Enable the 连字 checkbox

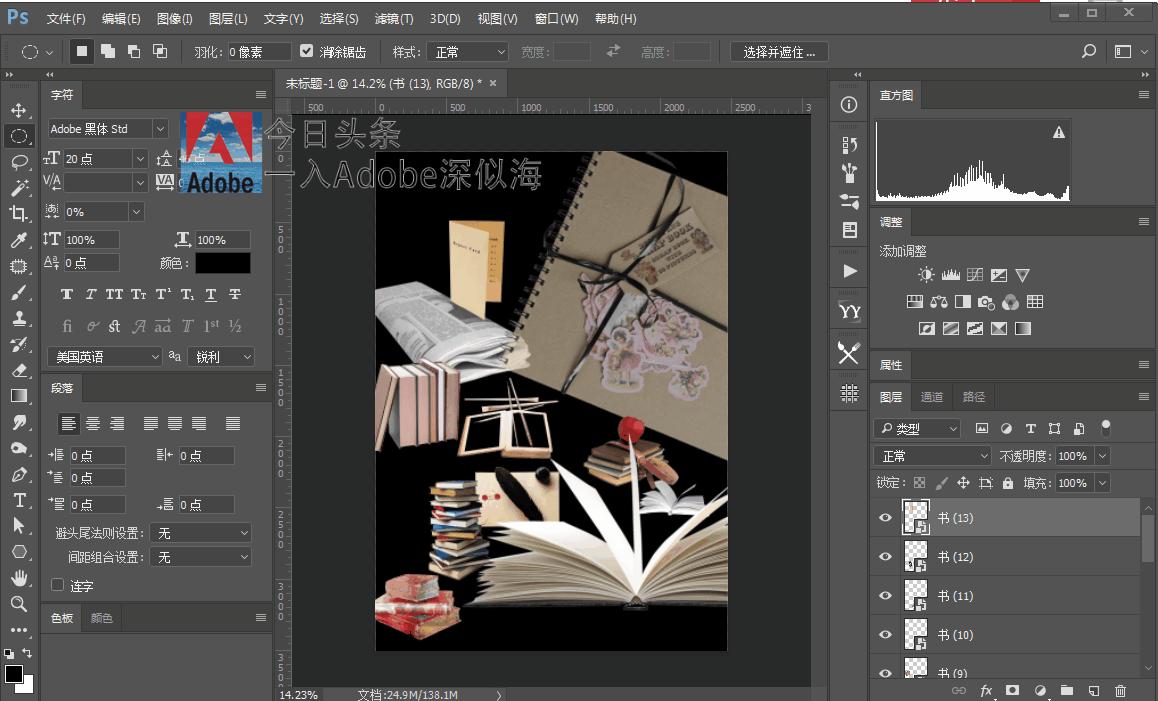coord(57,586)
